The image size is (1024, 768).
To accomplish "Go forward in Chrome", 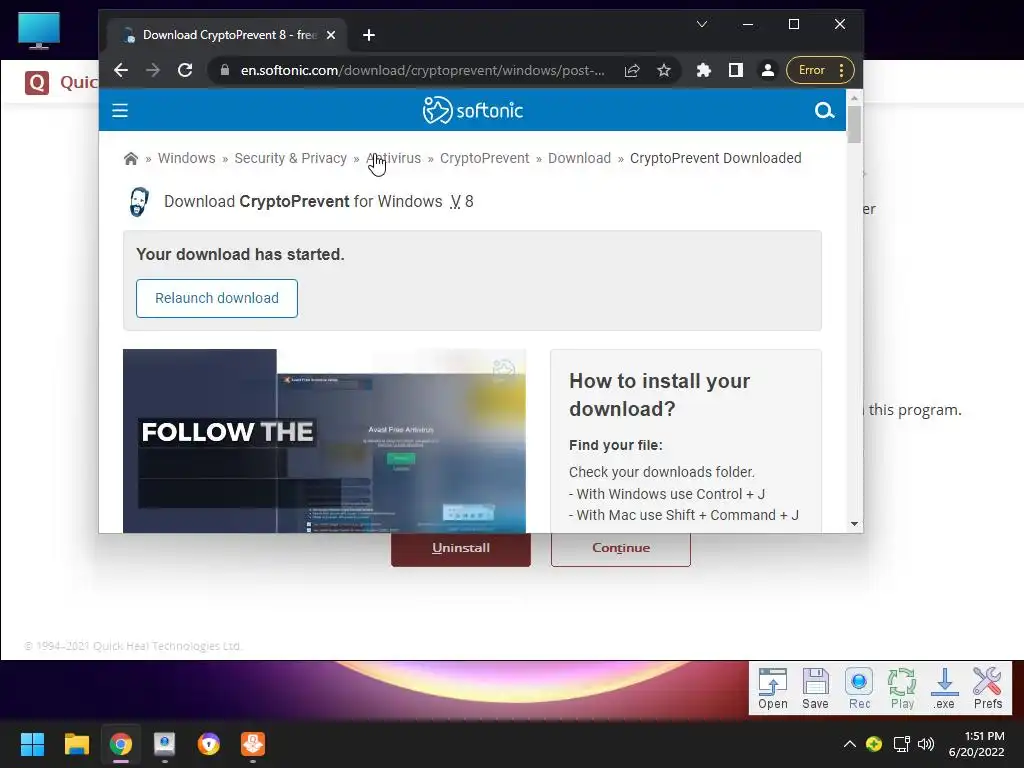I will pyautogui.click(x=153, y=71).
